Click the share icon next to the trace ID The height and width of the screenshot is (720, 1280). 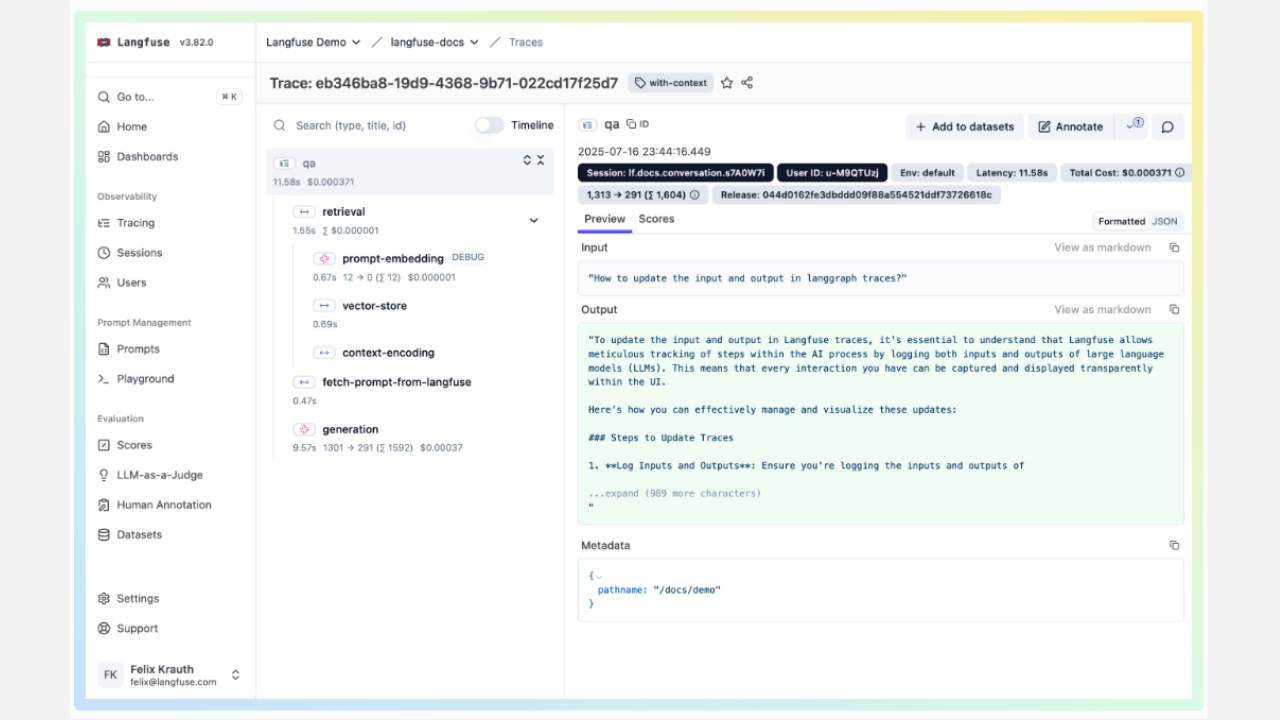[x=747, y=83]
